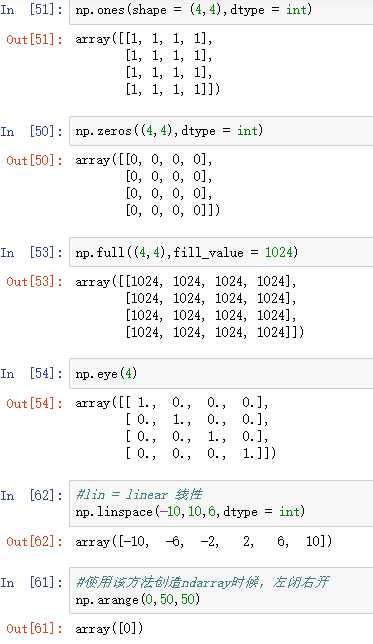Click the In [51] prompt label
Viewport: 373px width, 644px height.
coord(32,9)
